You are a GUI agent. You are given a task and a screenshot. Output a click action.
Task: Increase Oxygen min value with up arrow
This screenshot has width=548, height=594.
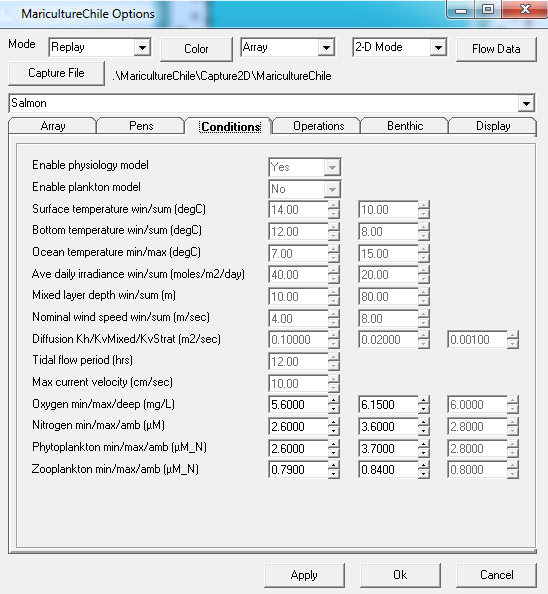point(333,400)
